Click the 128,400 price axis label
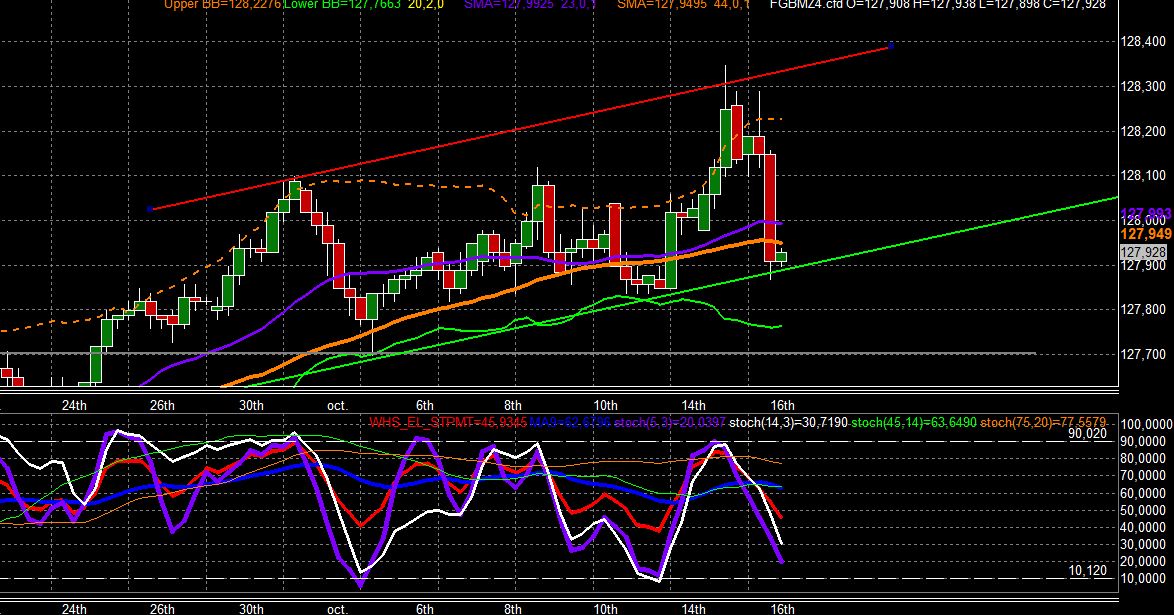The image size is (1174, 615). (1143, 42)
